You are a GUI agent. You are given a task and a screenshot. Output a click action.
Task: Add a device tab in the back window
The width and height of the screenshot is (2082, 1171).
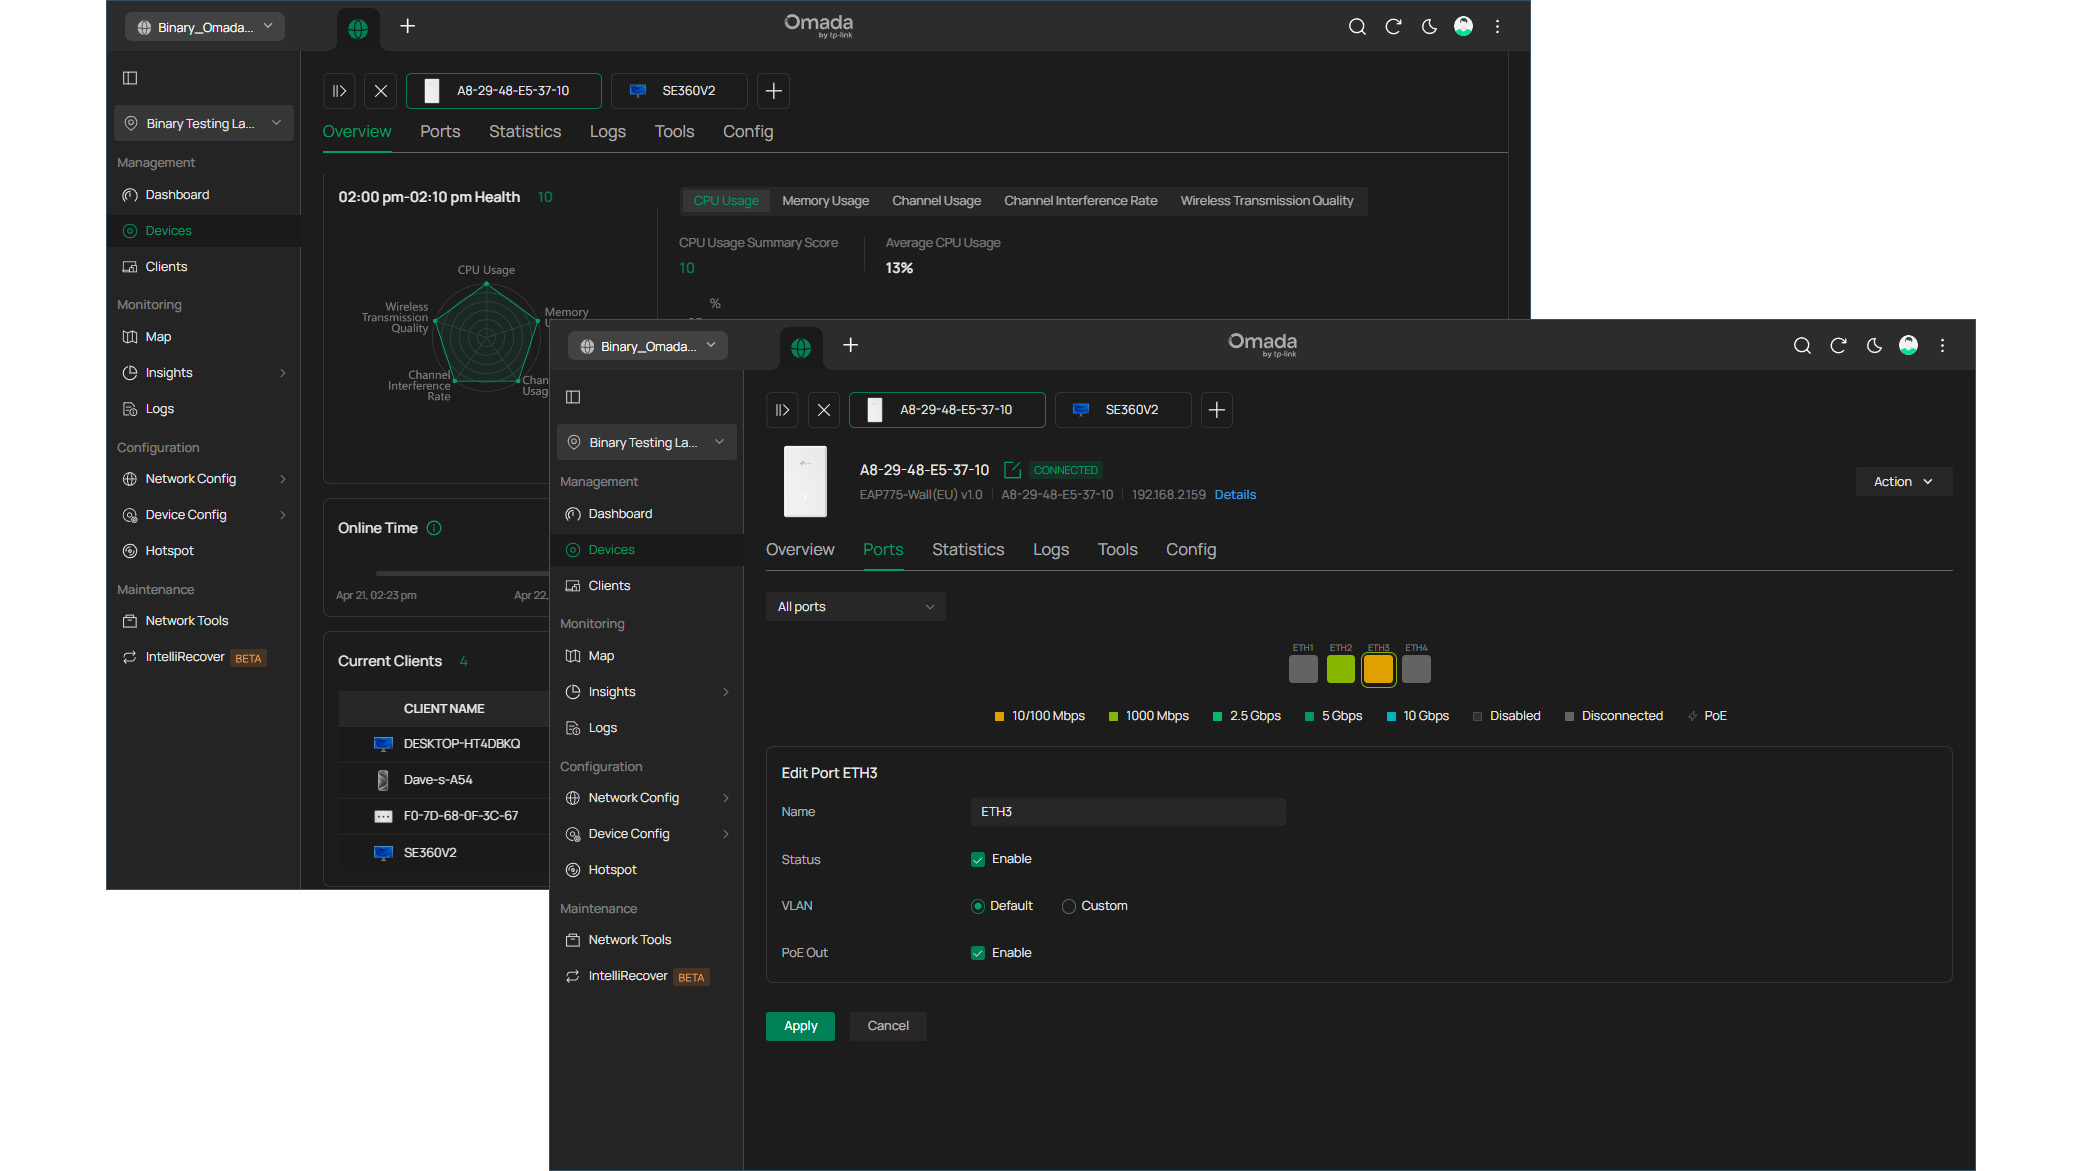pos(773,91)
